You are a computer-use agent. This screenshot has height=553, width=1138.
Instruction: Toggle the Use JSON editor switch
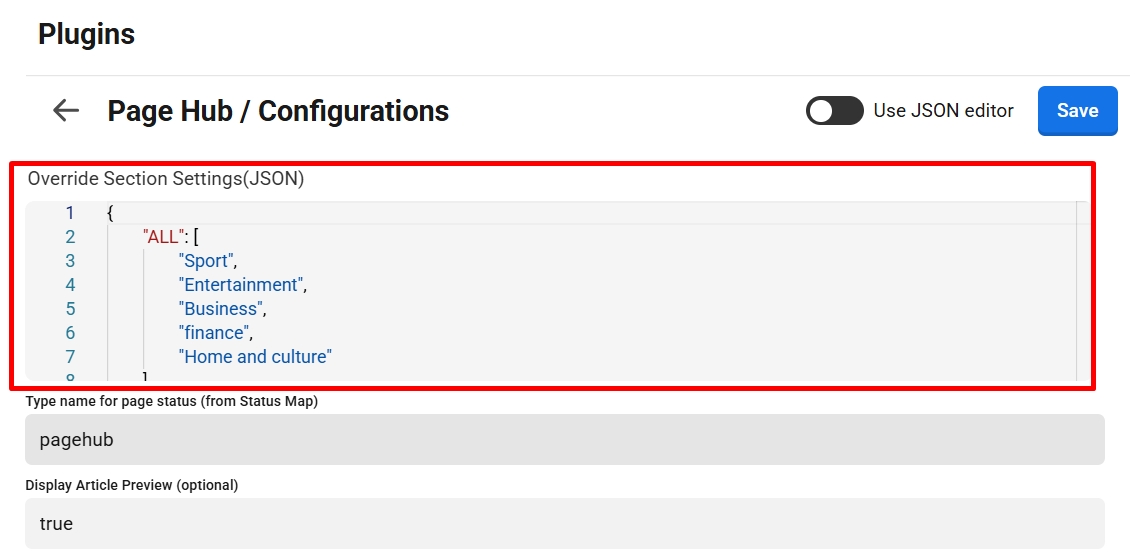click(834, 111)
